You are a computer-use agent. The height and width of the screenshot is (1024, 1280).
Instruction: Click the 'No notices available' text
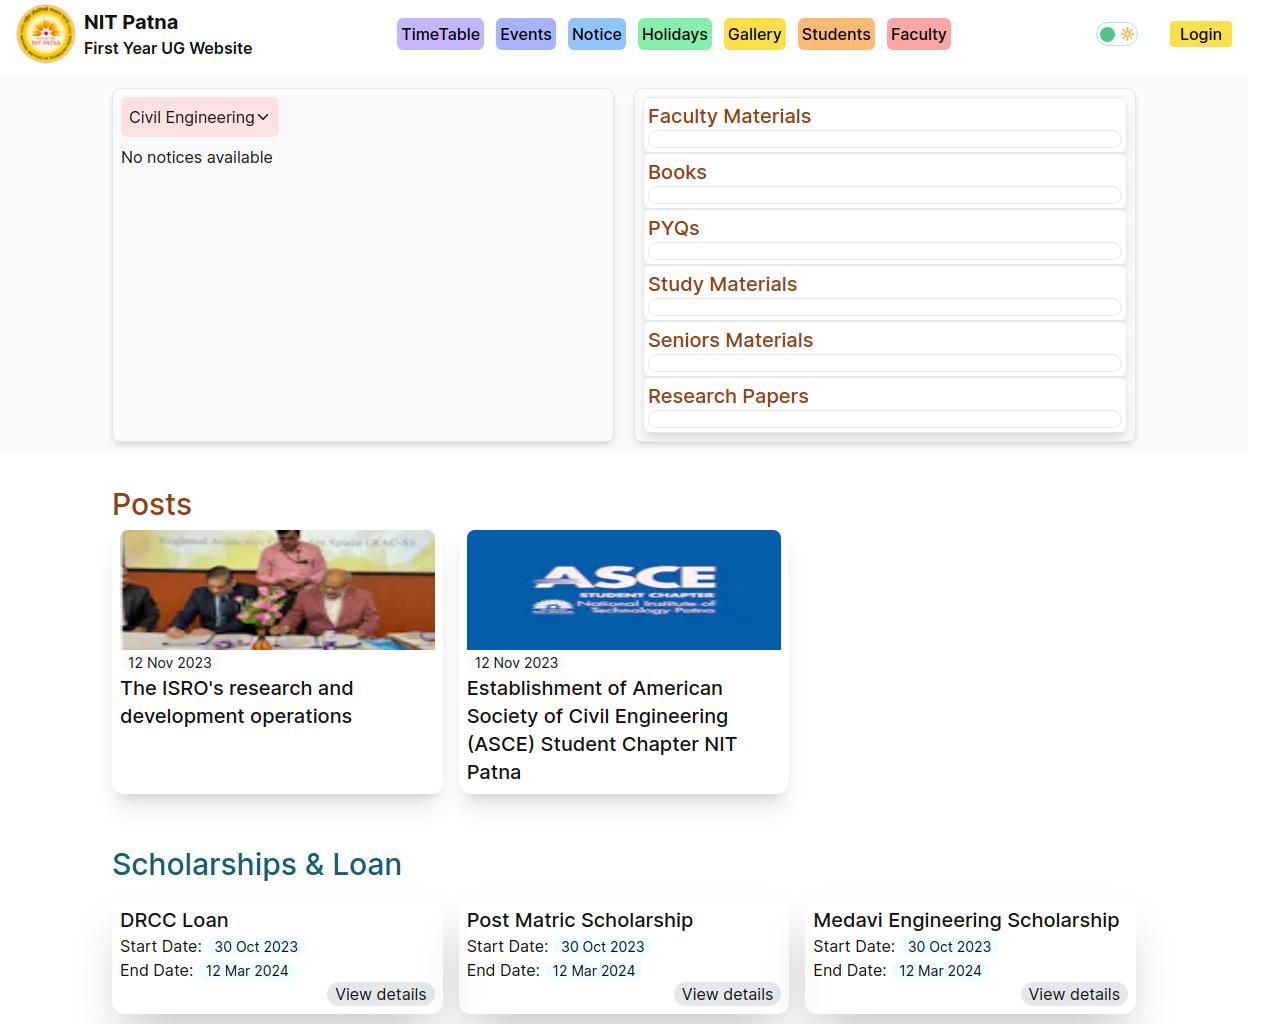click(197, 157)
